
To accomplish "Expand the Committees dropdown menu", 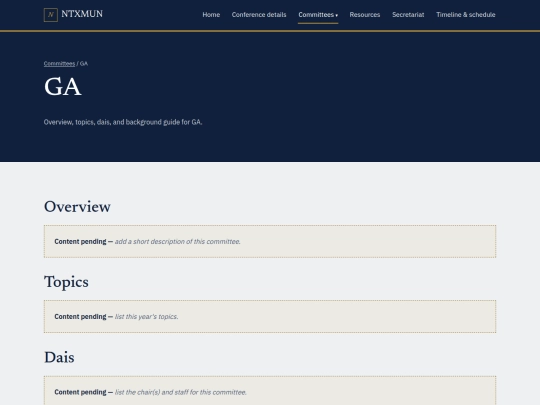I will (x=318, y=15).
